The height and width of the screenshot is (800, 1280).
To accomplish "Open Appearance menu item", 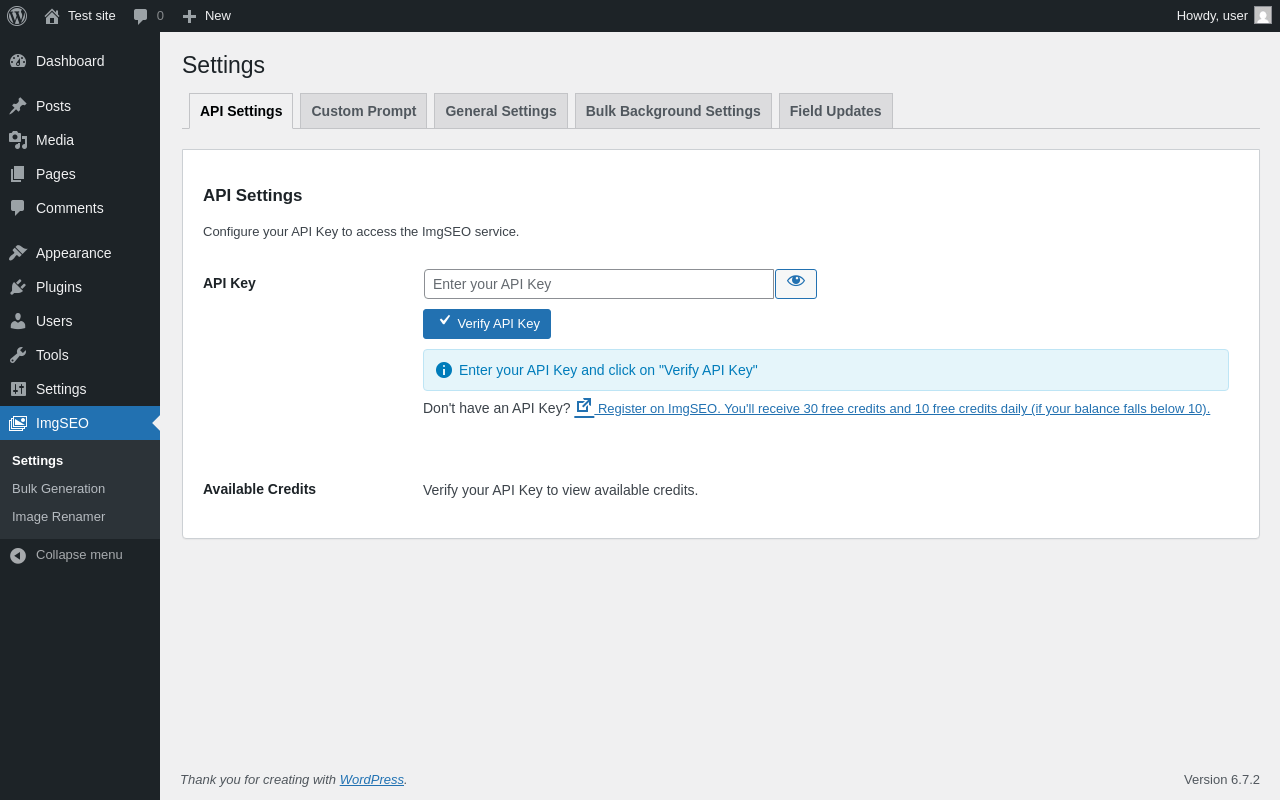I will [x=80, y=253].
